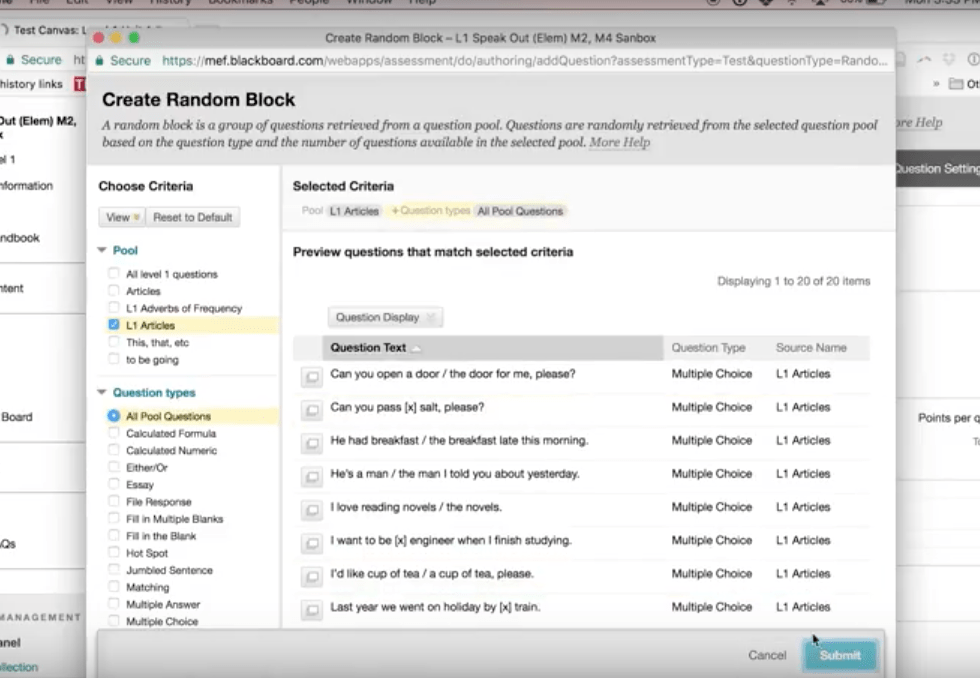Select the All Pool Questions radio button
This screenshot has height=678, width=980.
tap(114, 416)
